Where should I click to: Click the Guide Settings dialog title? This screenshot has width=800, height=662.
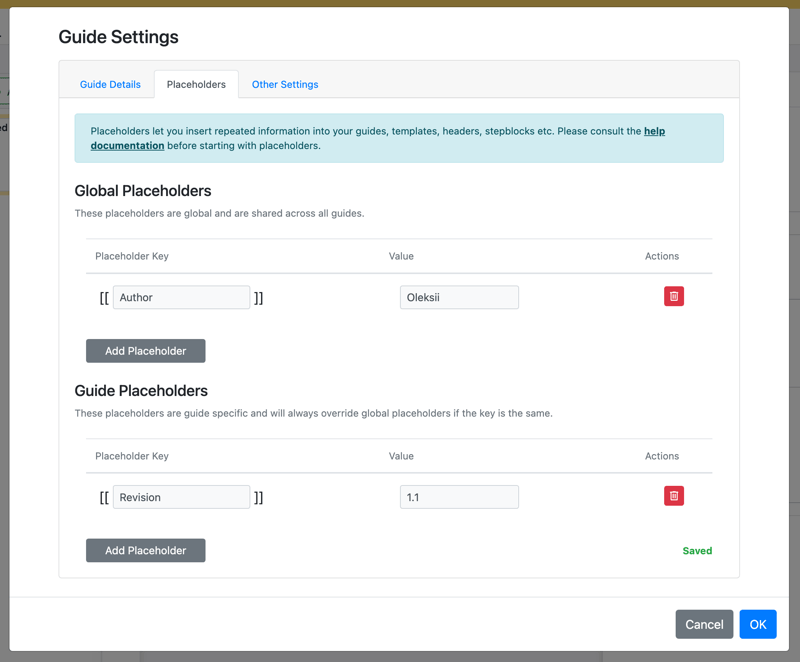(118, 37)
